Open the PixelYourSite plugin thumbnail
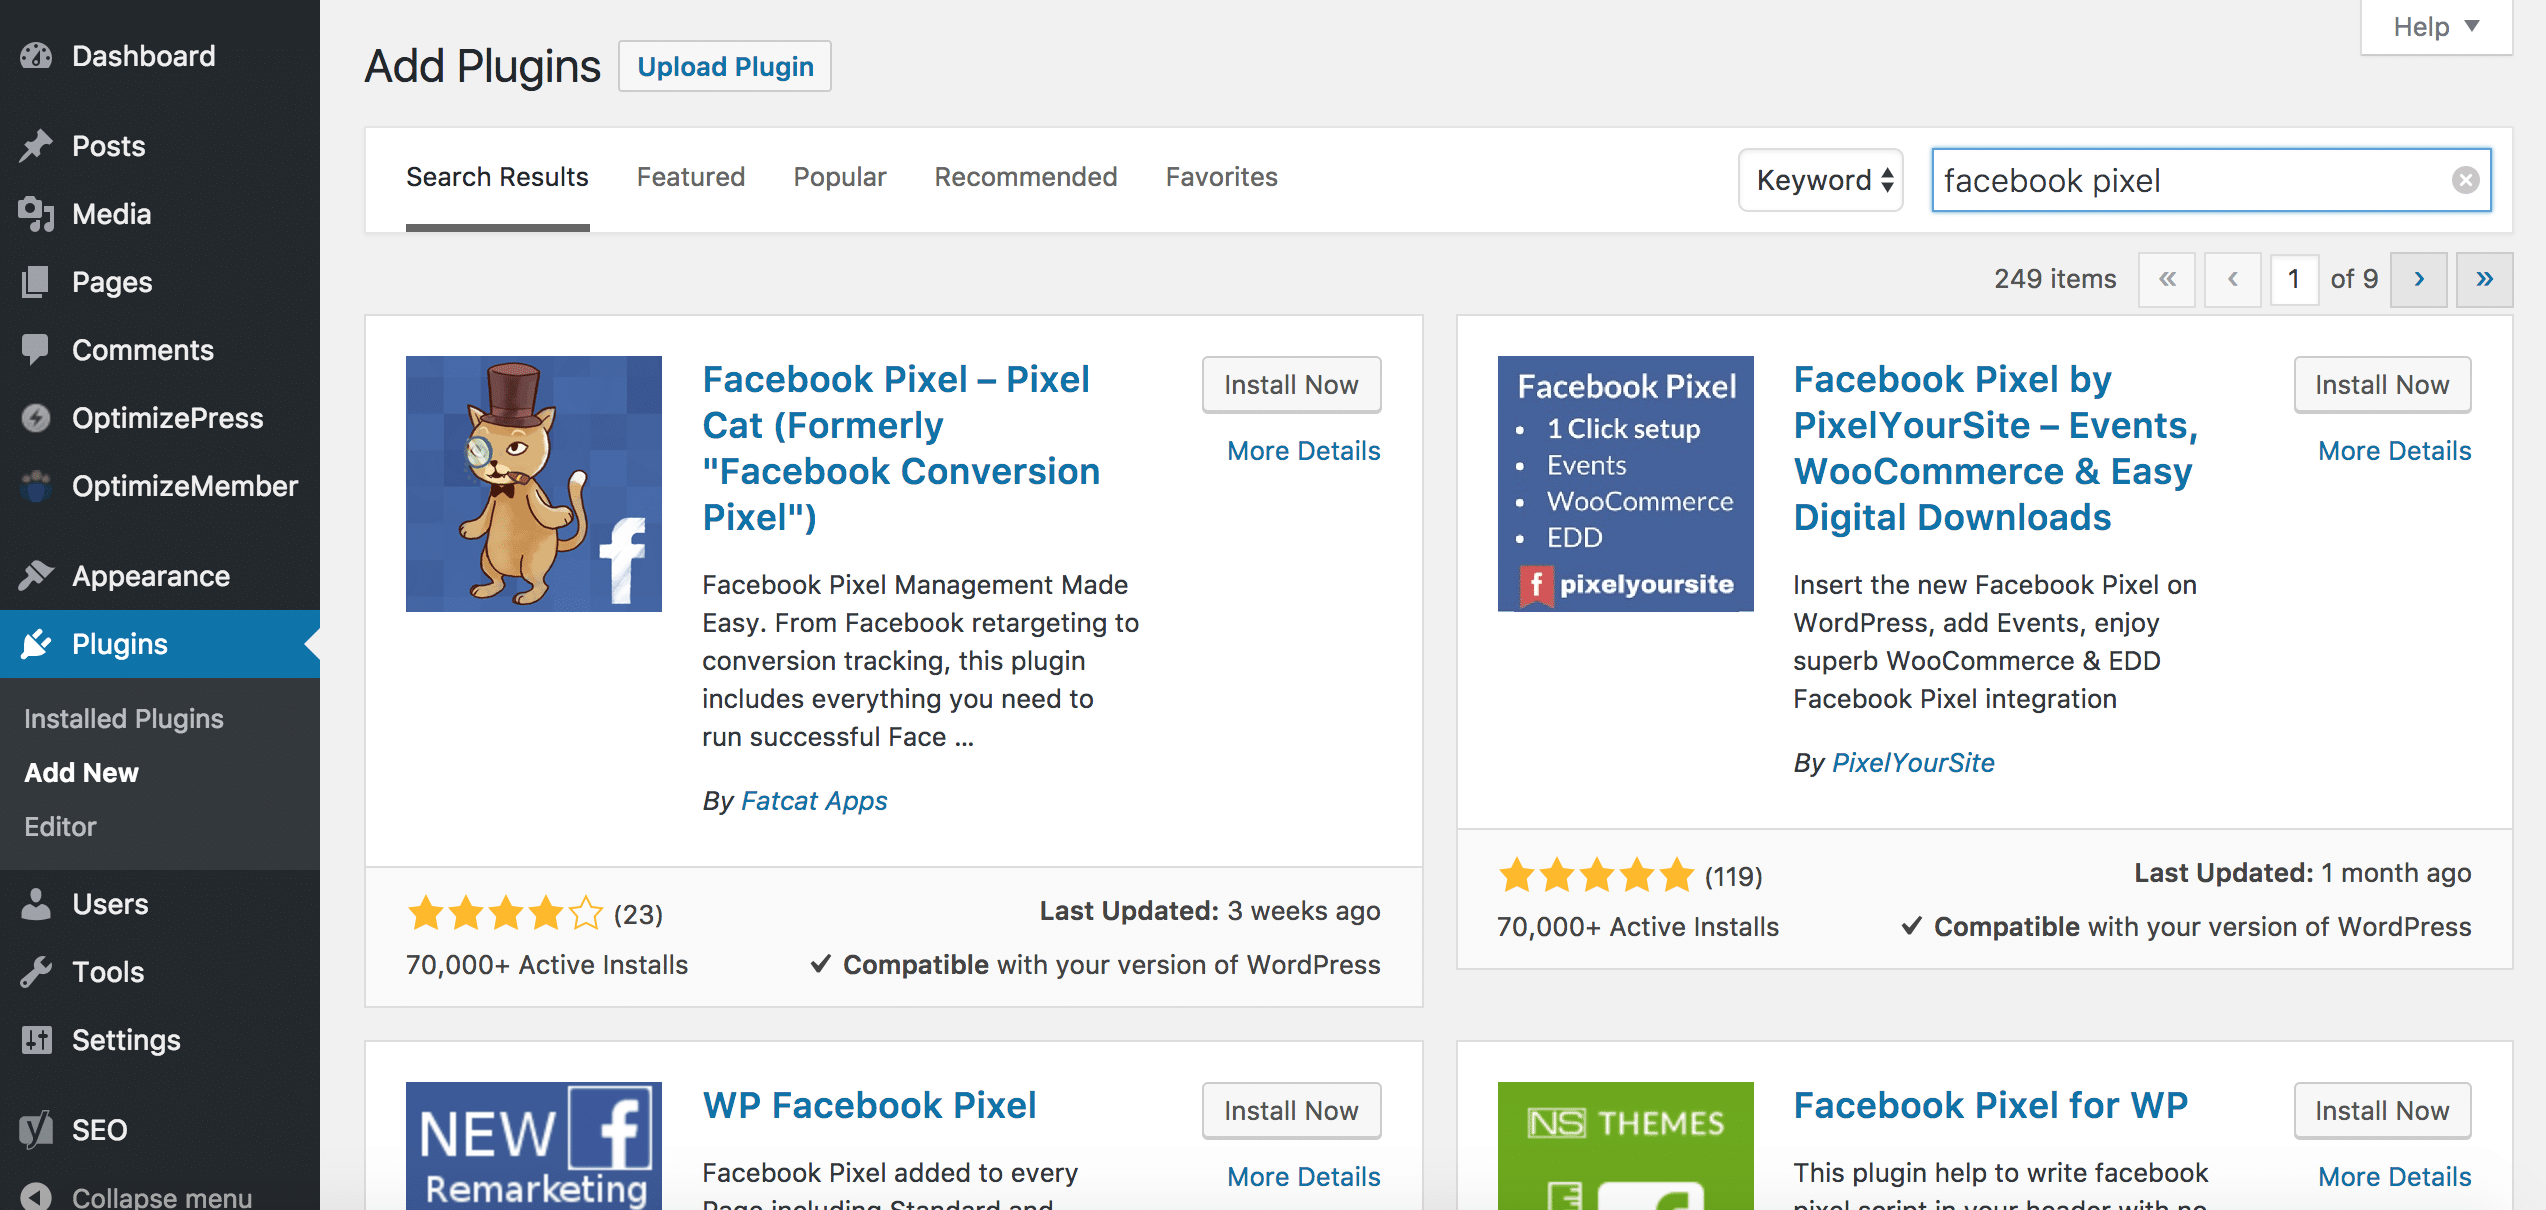The image size is (2546, 1210). coord(1626,484)
